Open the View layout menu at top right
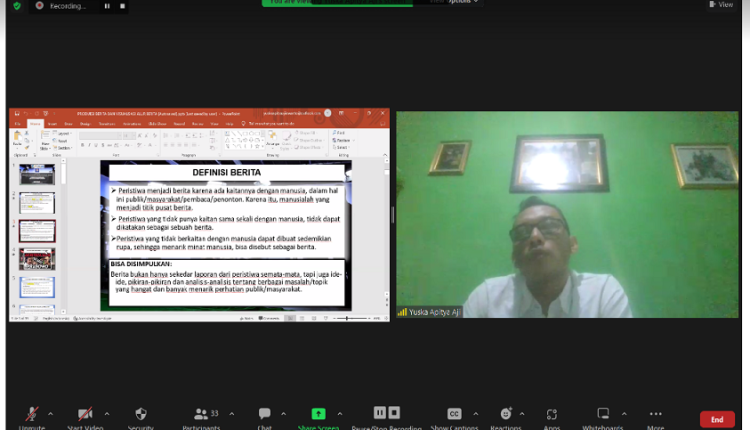 (x=721, y=4)
